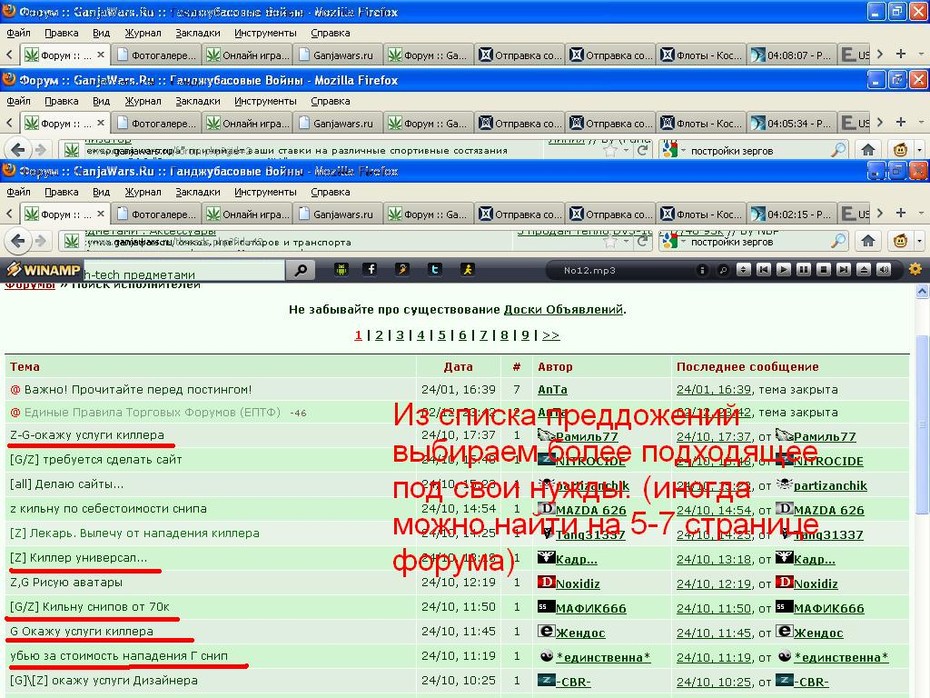Click the monkey add-on icon in front window
Screen dimensions: 930x698
[900, 241]
